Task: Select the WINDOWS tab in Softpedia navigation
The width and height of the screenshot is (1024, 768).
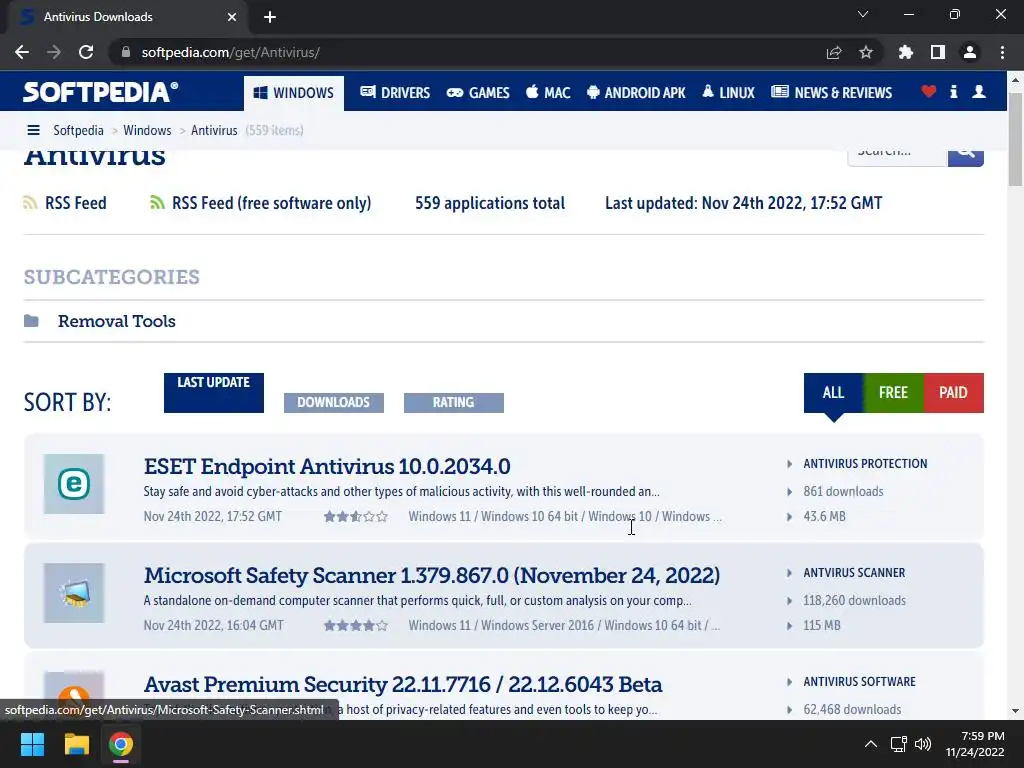Action: pos(294,93)
